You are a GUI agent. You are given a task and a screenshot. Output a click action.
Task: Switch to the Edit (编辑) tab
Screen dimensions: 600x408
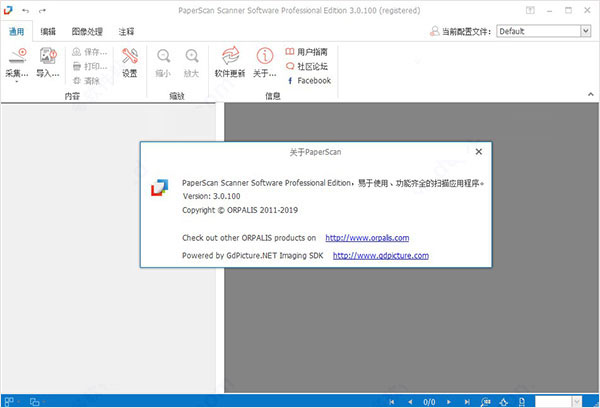pos(48,31)
